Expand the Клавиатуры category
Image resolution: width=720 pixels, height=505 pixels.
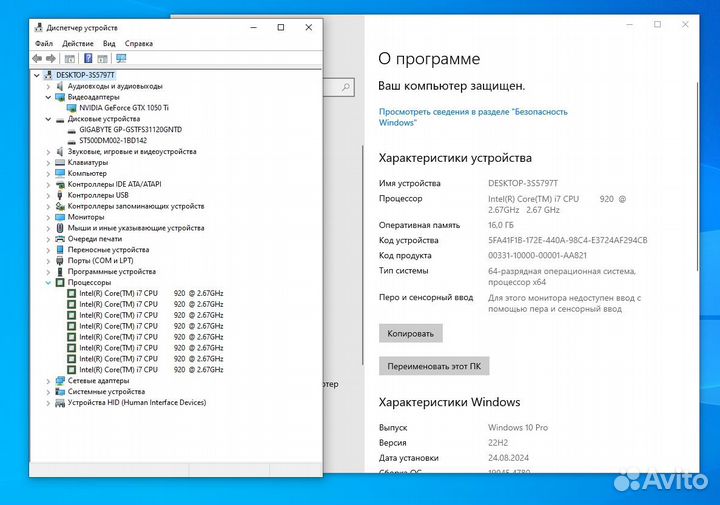[48, 163]
